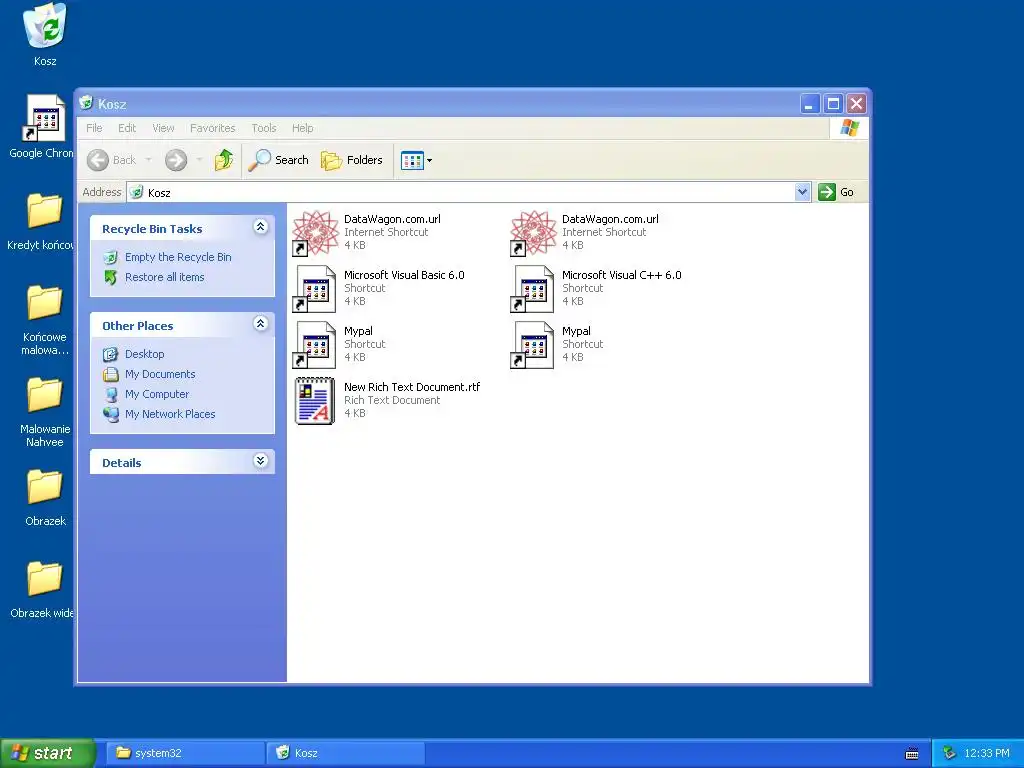Open the Search toolbar button

pyautogui.click(x=279, y=160)
